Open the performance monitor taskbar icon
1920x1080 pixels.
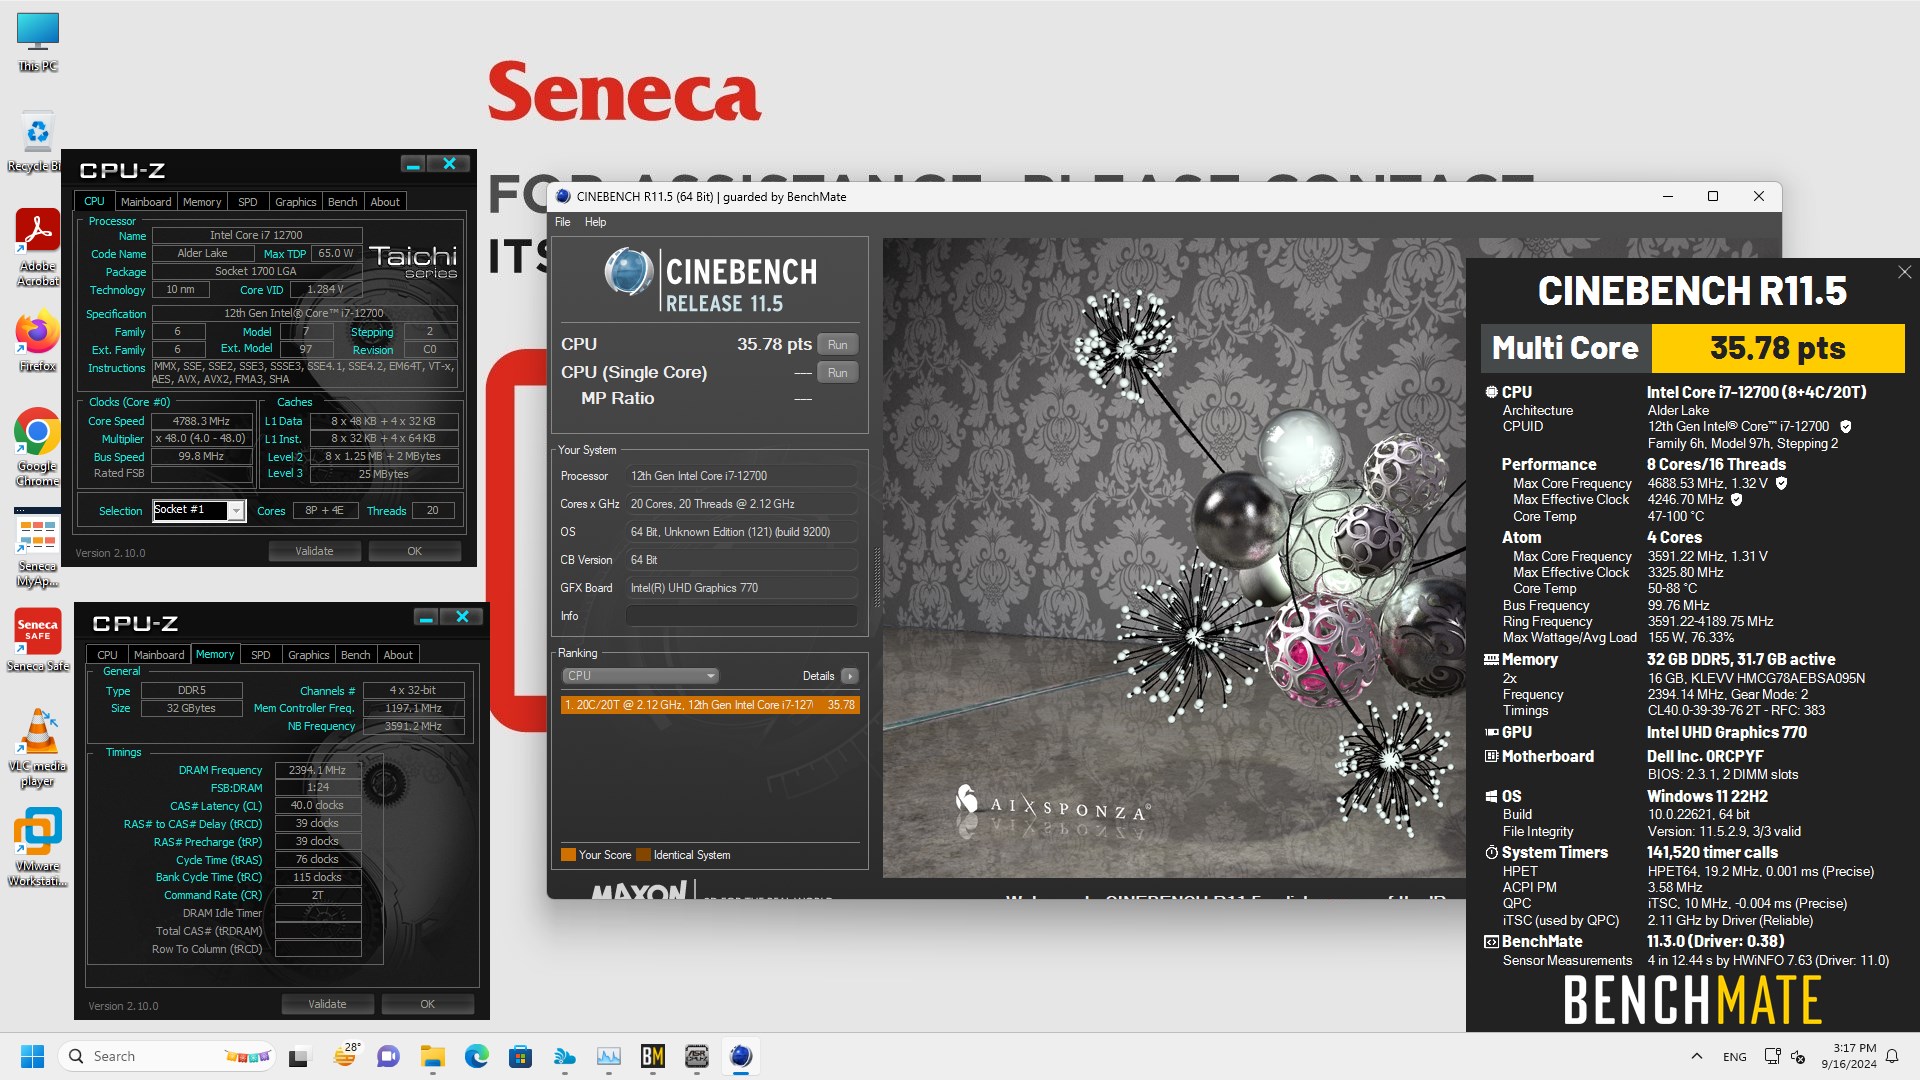[x=609, y=1056]
